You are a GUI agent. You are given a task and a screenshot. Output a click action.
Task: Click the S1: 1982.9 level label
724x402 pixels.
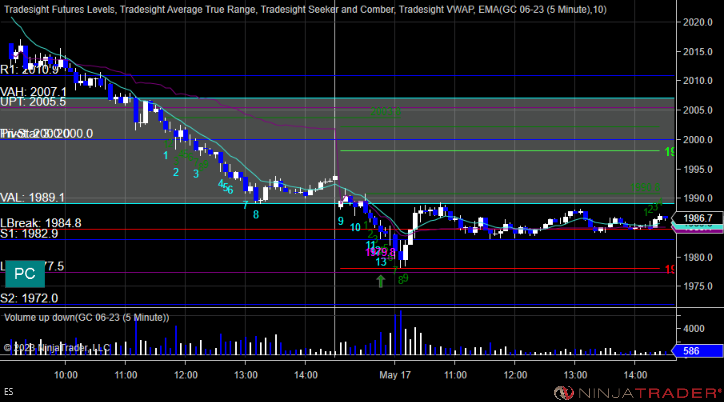[x=29, y=234]
